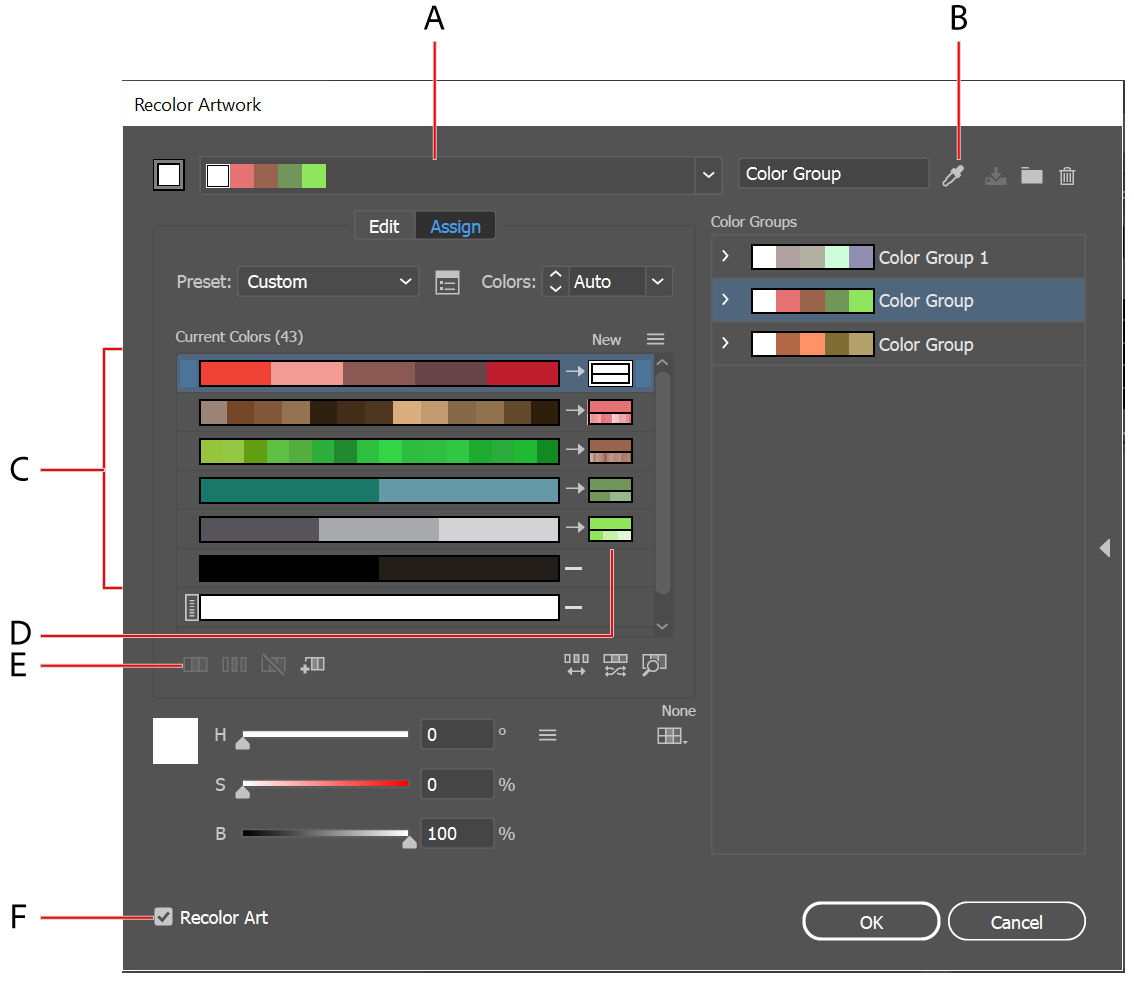
Task: Click the Merge colors into a row icon
Action: (x=195, y=663)
